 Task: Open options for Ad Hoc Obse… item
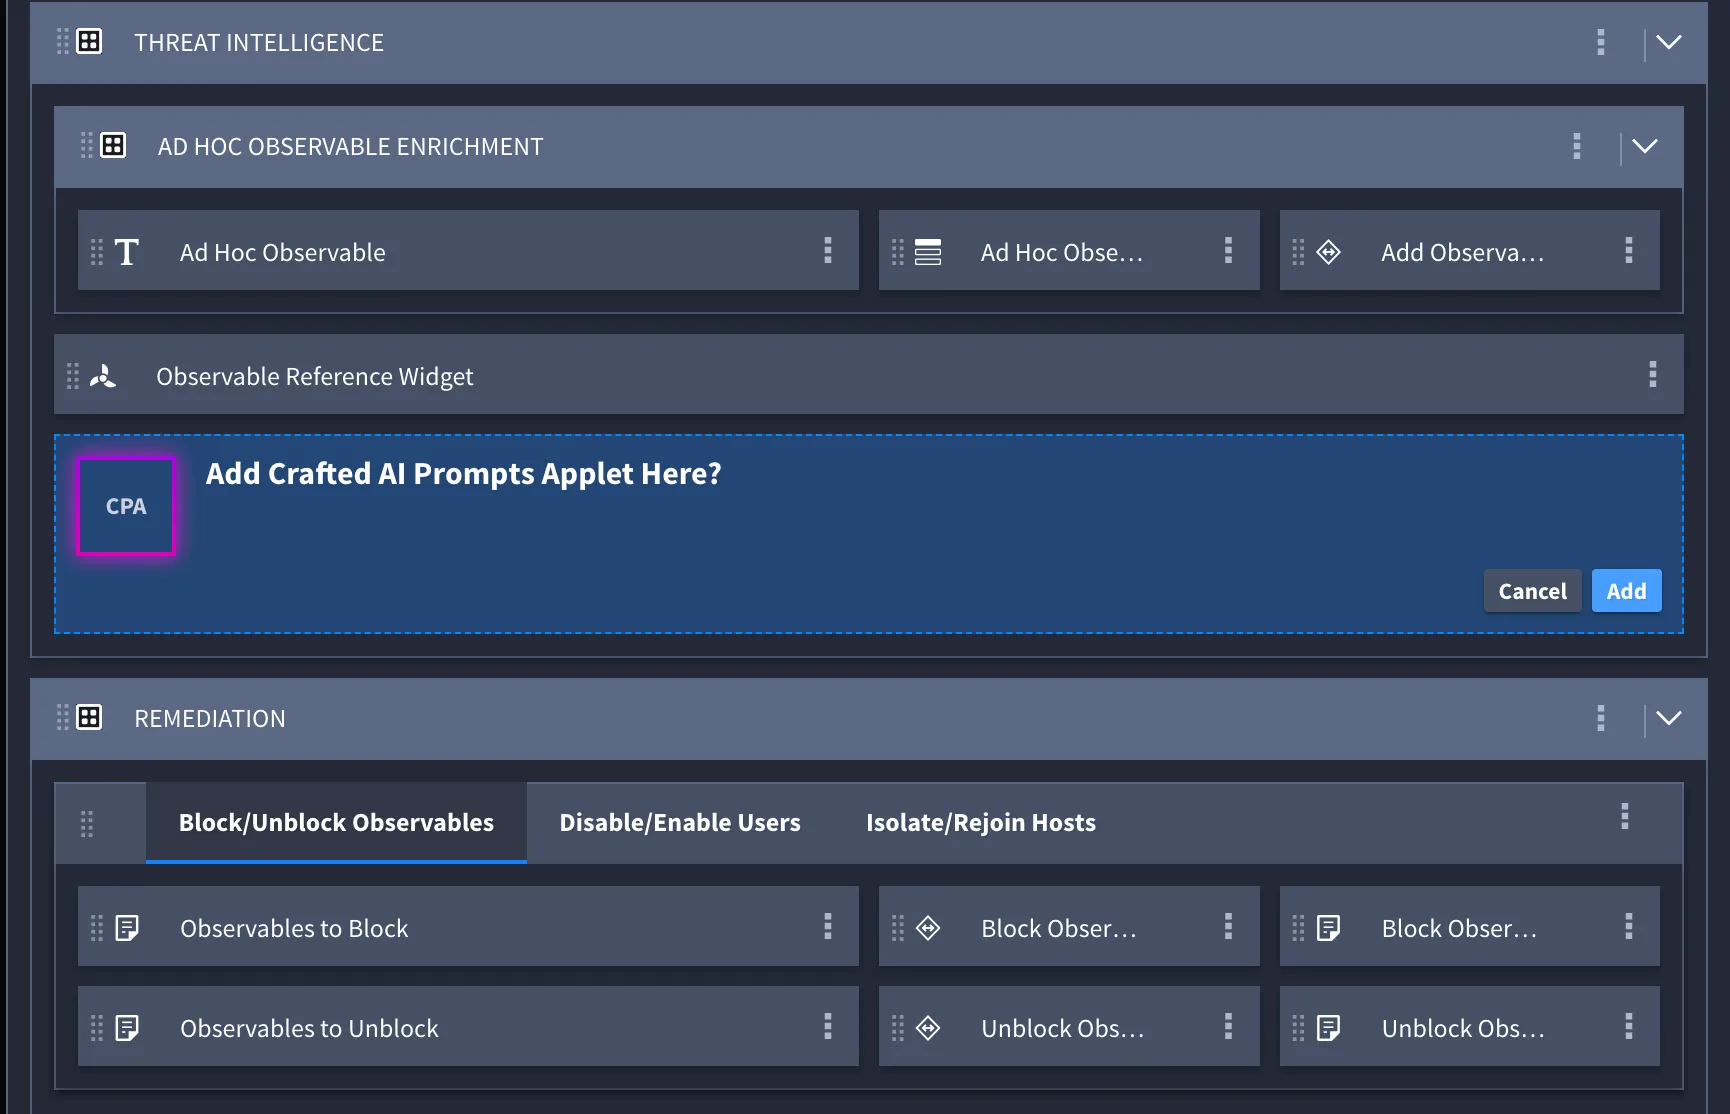tap(1229, 250)
